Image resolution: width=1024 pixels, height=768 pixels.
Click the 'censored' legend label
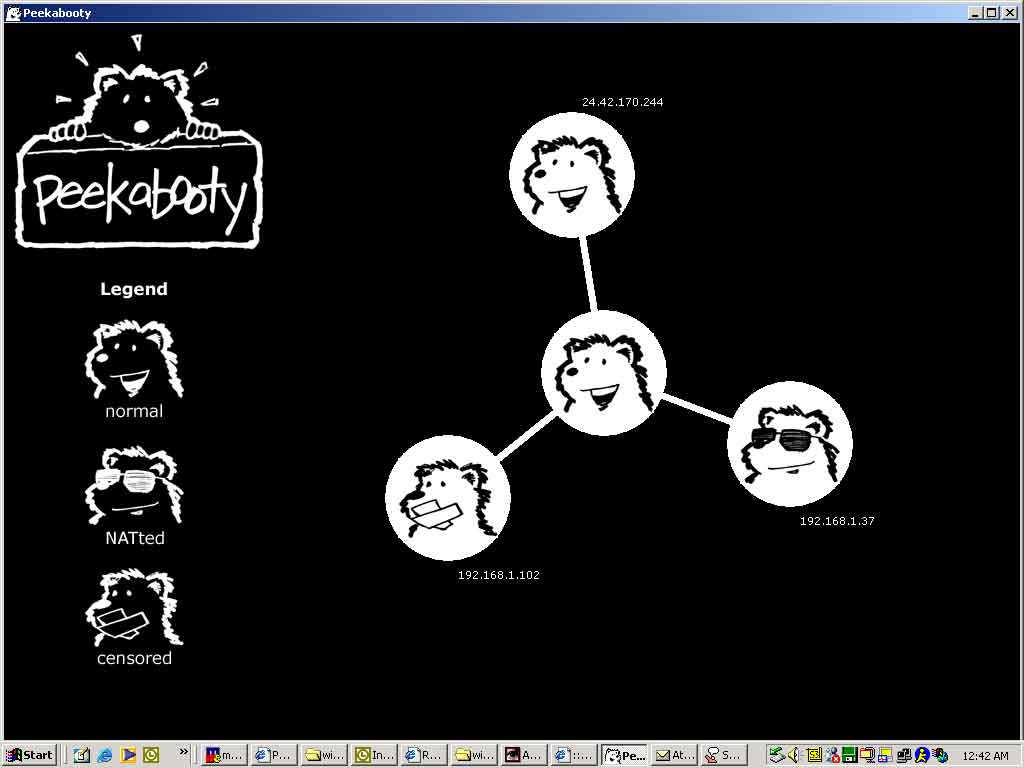pyautogui.click(x=134, y=658)
